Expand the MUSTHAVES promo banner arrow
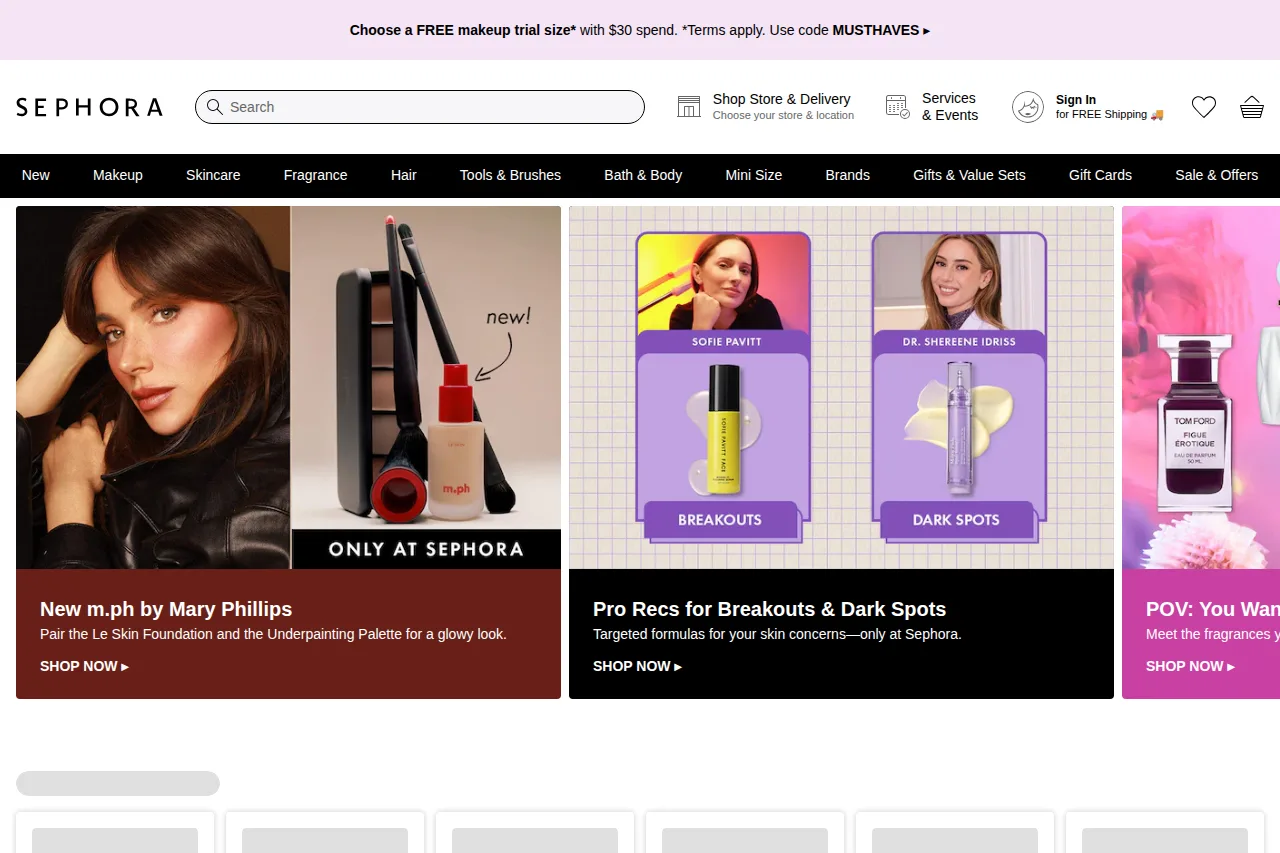Viewport: 1280px width, 853px height. tap(927, 30)
